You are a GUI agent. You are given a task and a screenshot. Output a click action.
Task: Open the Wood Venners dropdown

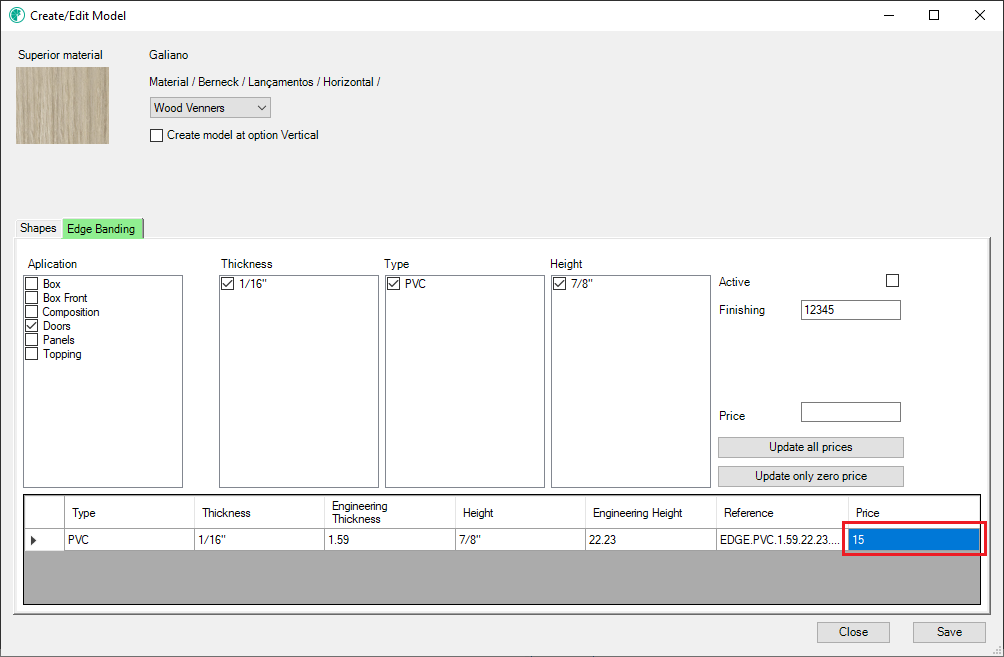pyautogui.click(x=210, y=107)
